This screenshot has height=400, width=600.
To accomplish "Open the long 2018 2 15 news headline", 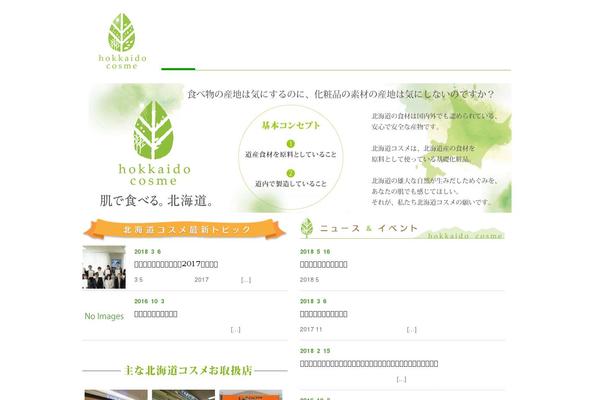I will (369, 363).
